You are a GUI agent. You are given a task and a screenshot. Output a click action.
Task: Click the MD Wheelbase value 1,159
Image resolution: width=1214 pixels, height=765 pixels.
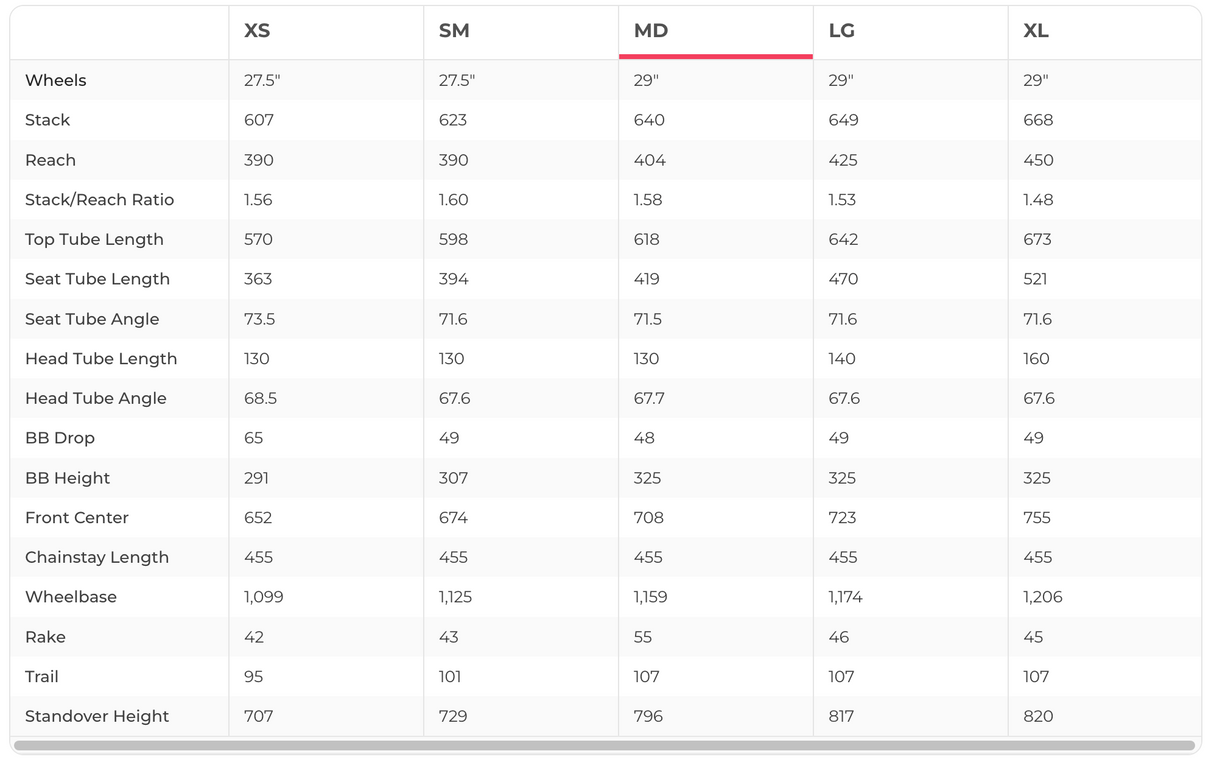(x=650, y=597)
